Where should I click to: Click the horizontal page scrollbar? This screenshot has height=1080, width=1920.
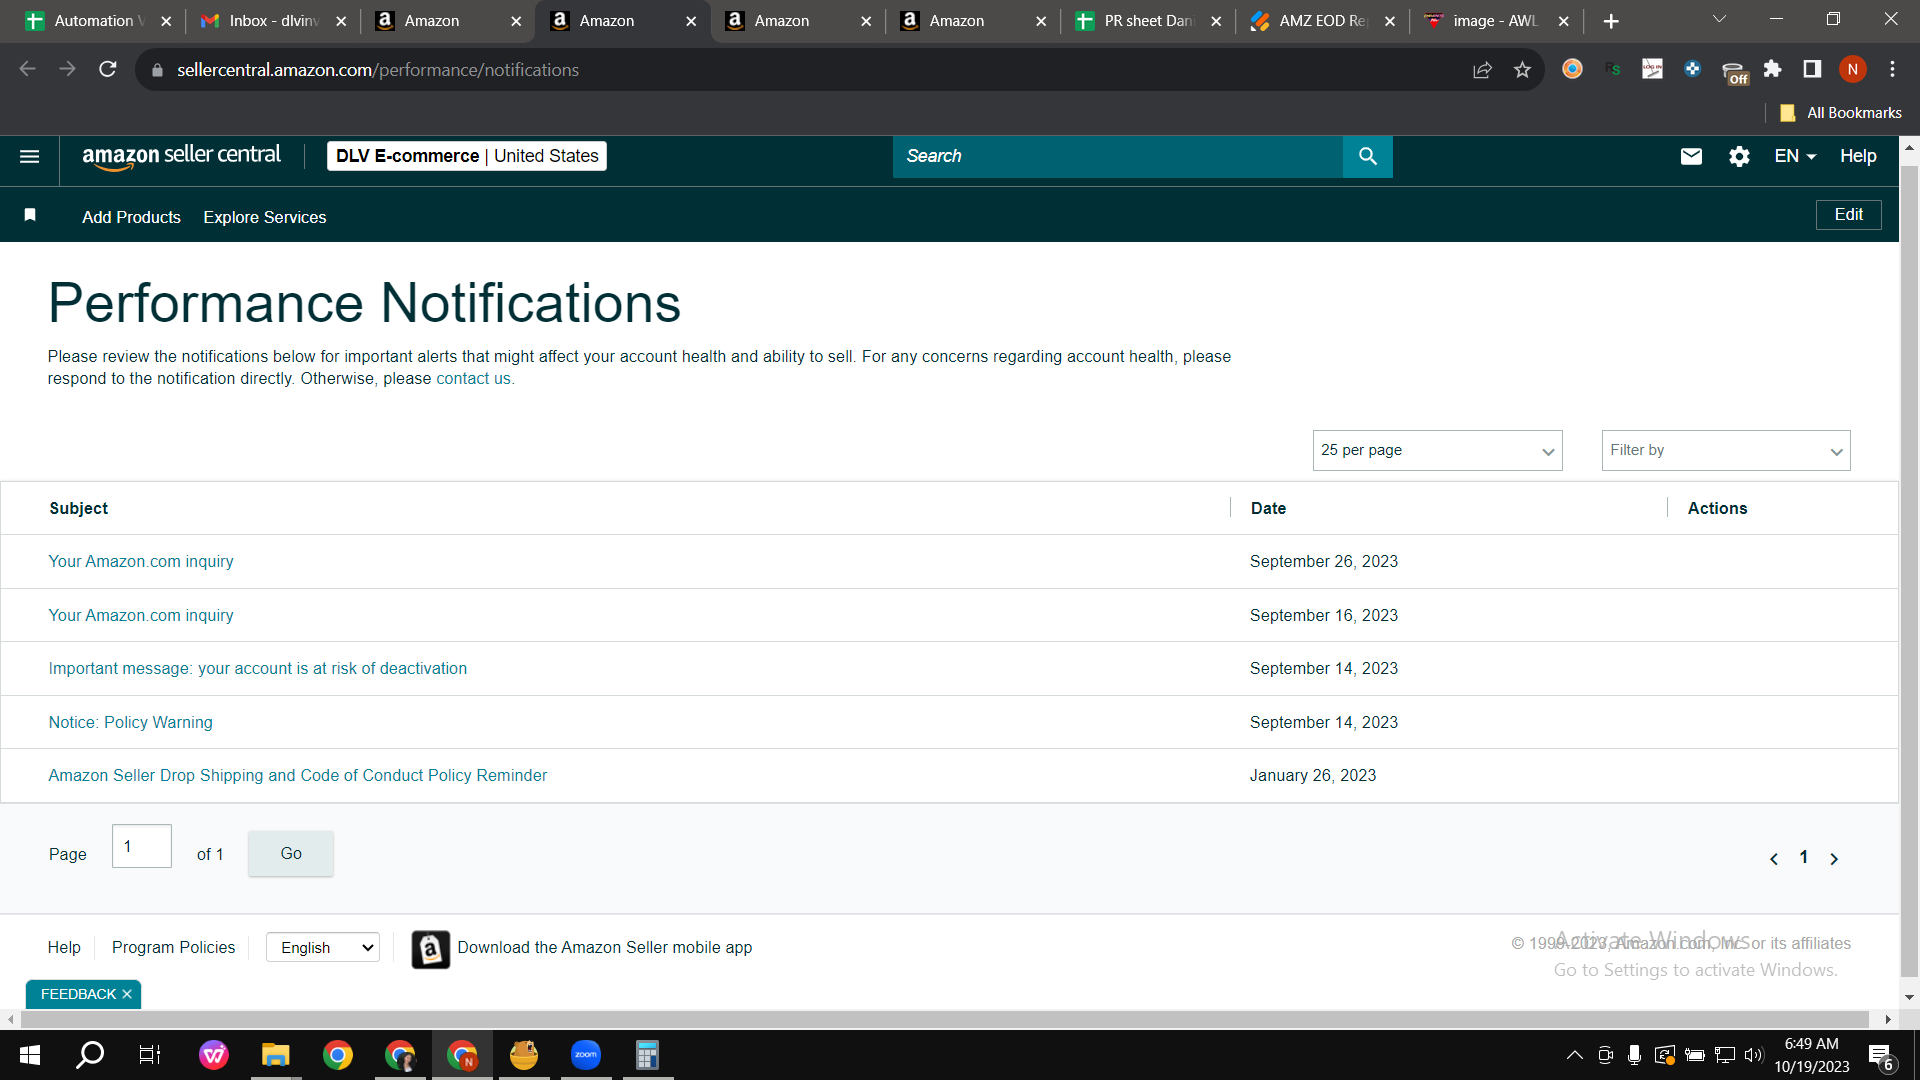[945, 1019]
